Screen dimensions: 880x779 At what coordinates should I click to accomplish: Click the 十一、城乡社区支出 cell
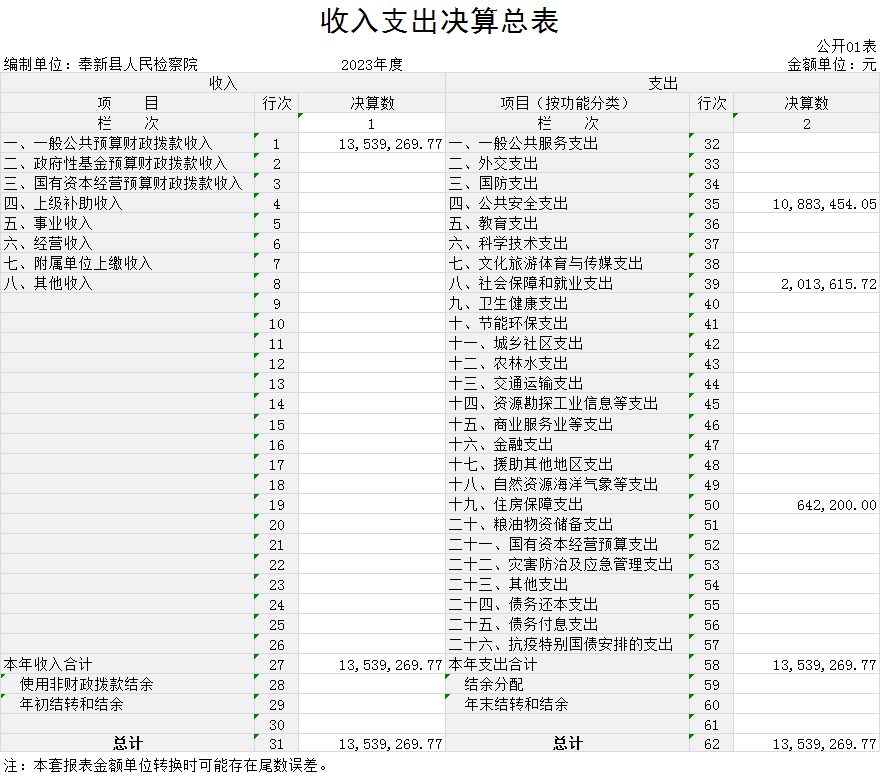tap(567, 343)
